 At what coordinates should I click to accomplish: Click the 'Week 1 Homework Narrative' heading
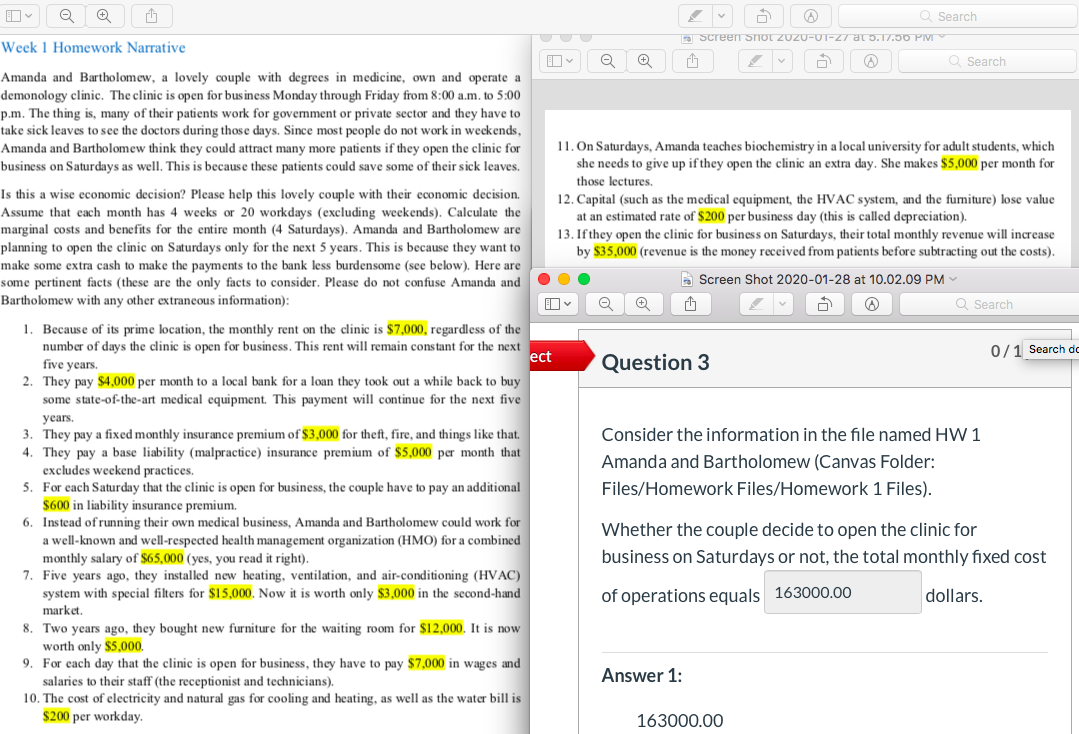93,47
